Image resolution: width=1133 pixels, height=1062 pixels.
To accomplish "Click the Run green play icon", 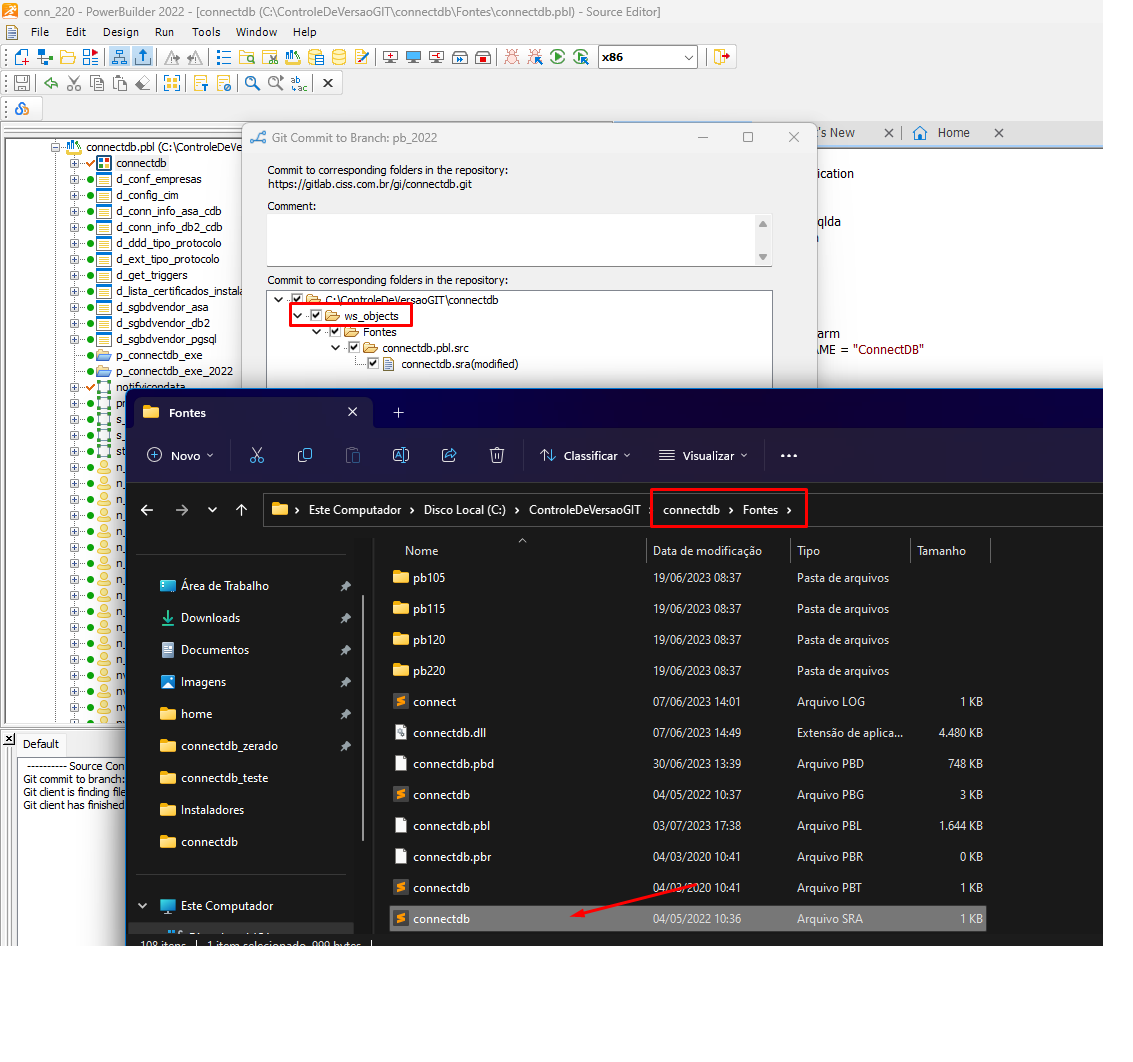I will (x=558, y=57).
